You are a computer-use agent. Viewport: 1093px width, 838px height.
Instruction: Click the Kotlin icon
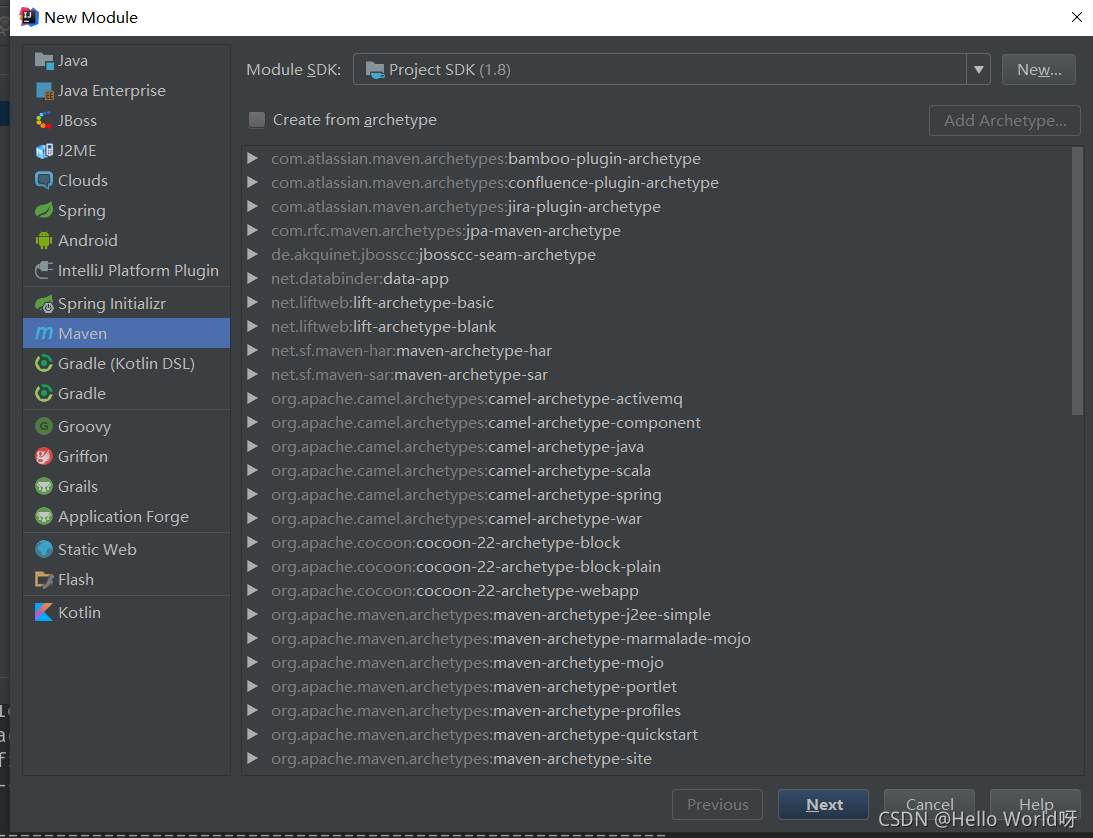pos(44,612)
